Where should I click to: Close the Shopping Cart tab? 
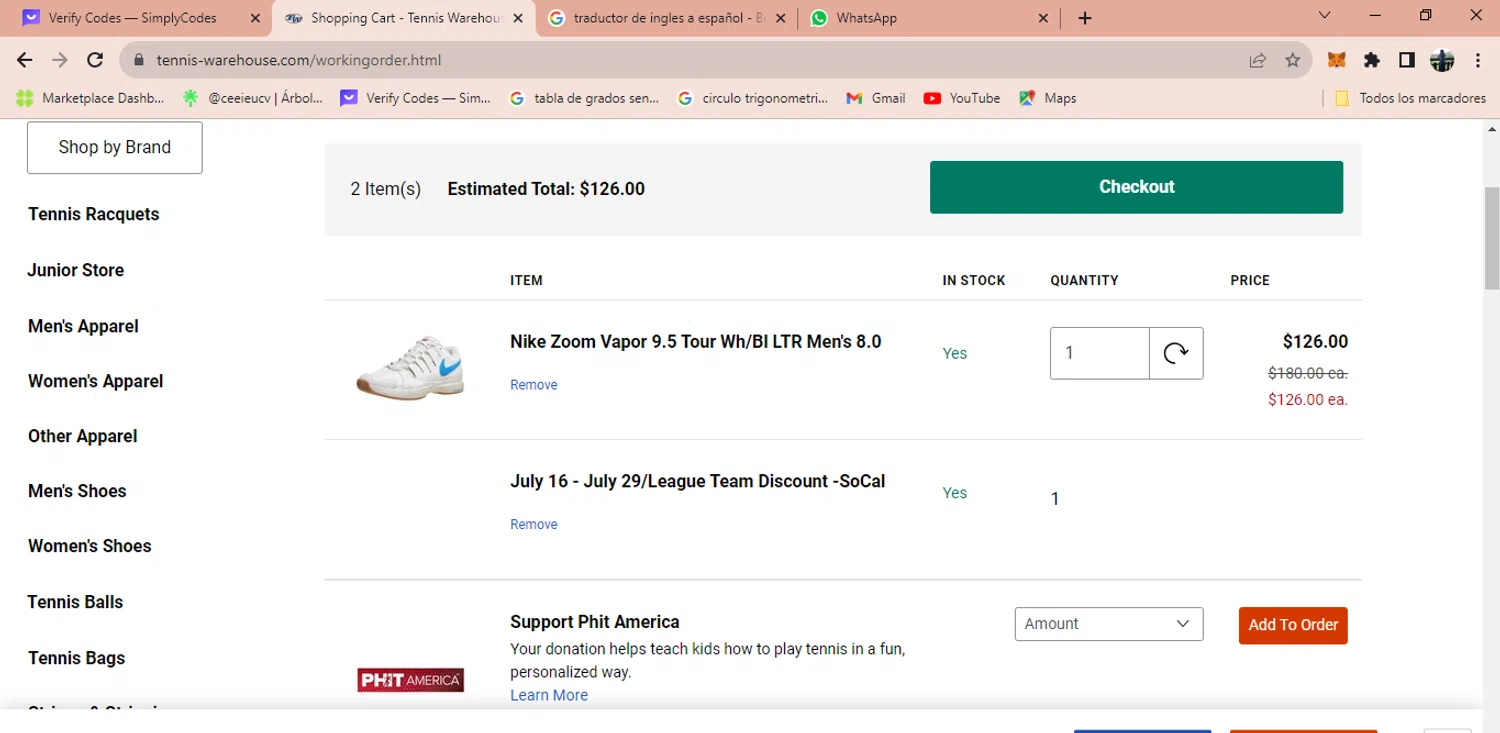tap(519, 18)
